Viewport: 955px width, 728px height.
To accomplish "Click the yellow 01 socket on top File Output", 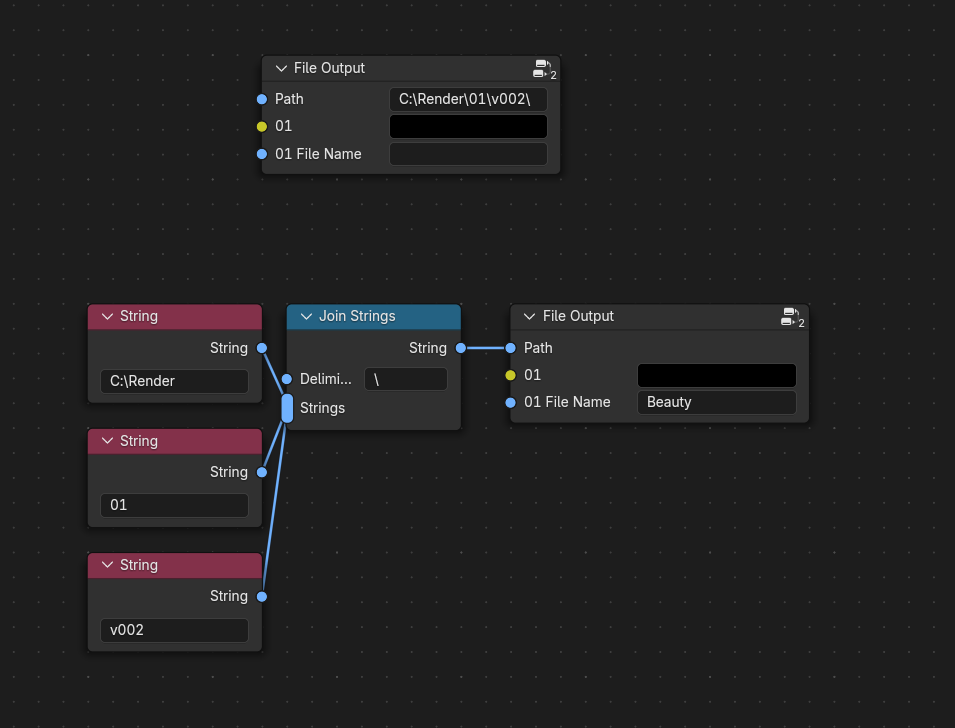I will point(262,127).
